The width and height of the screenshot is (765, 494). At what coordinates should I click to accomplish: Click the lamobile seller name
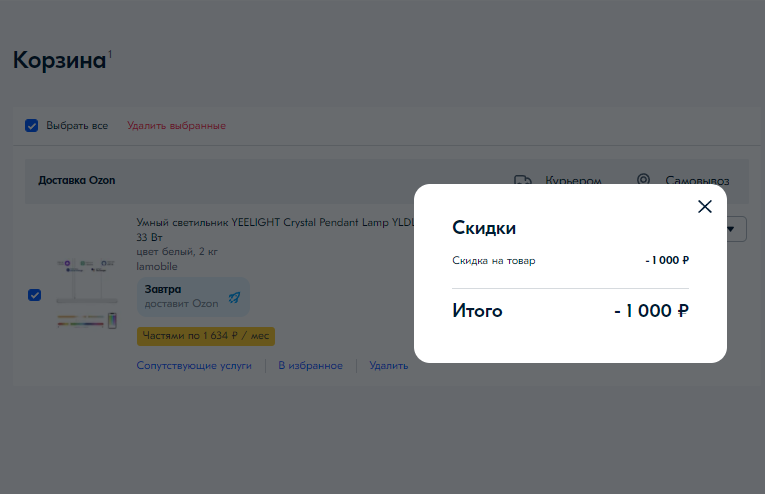158,266
